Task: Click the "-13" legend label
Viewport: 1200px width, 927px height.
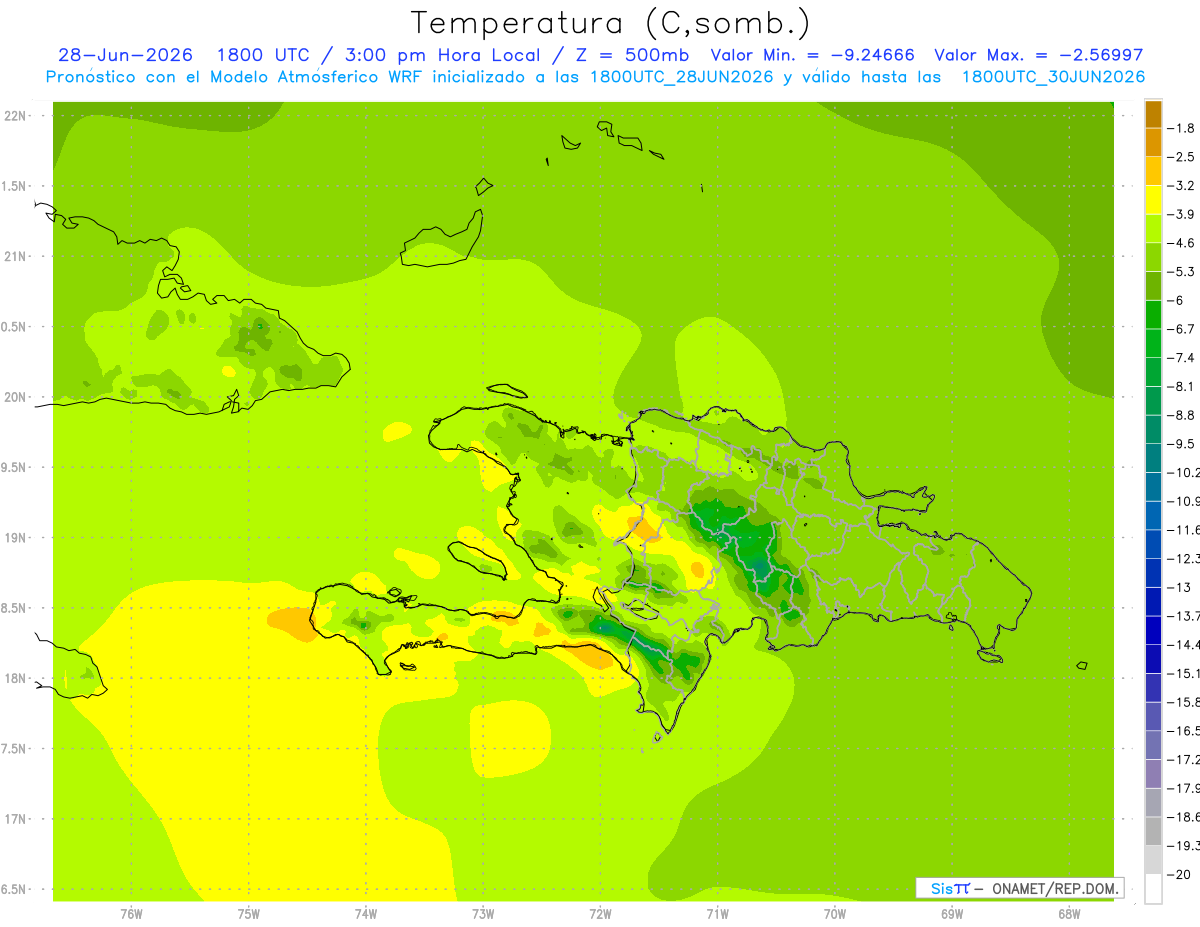Action: point(1180,587)
